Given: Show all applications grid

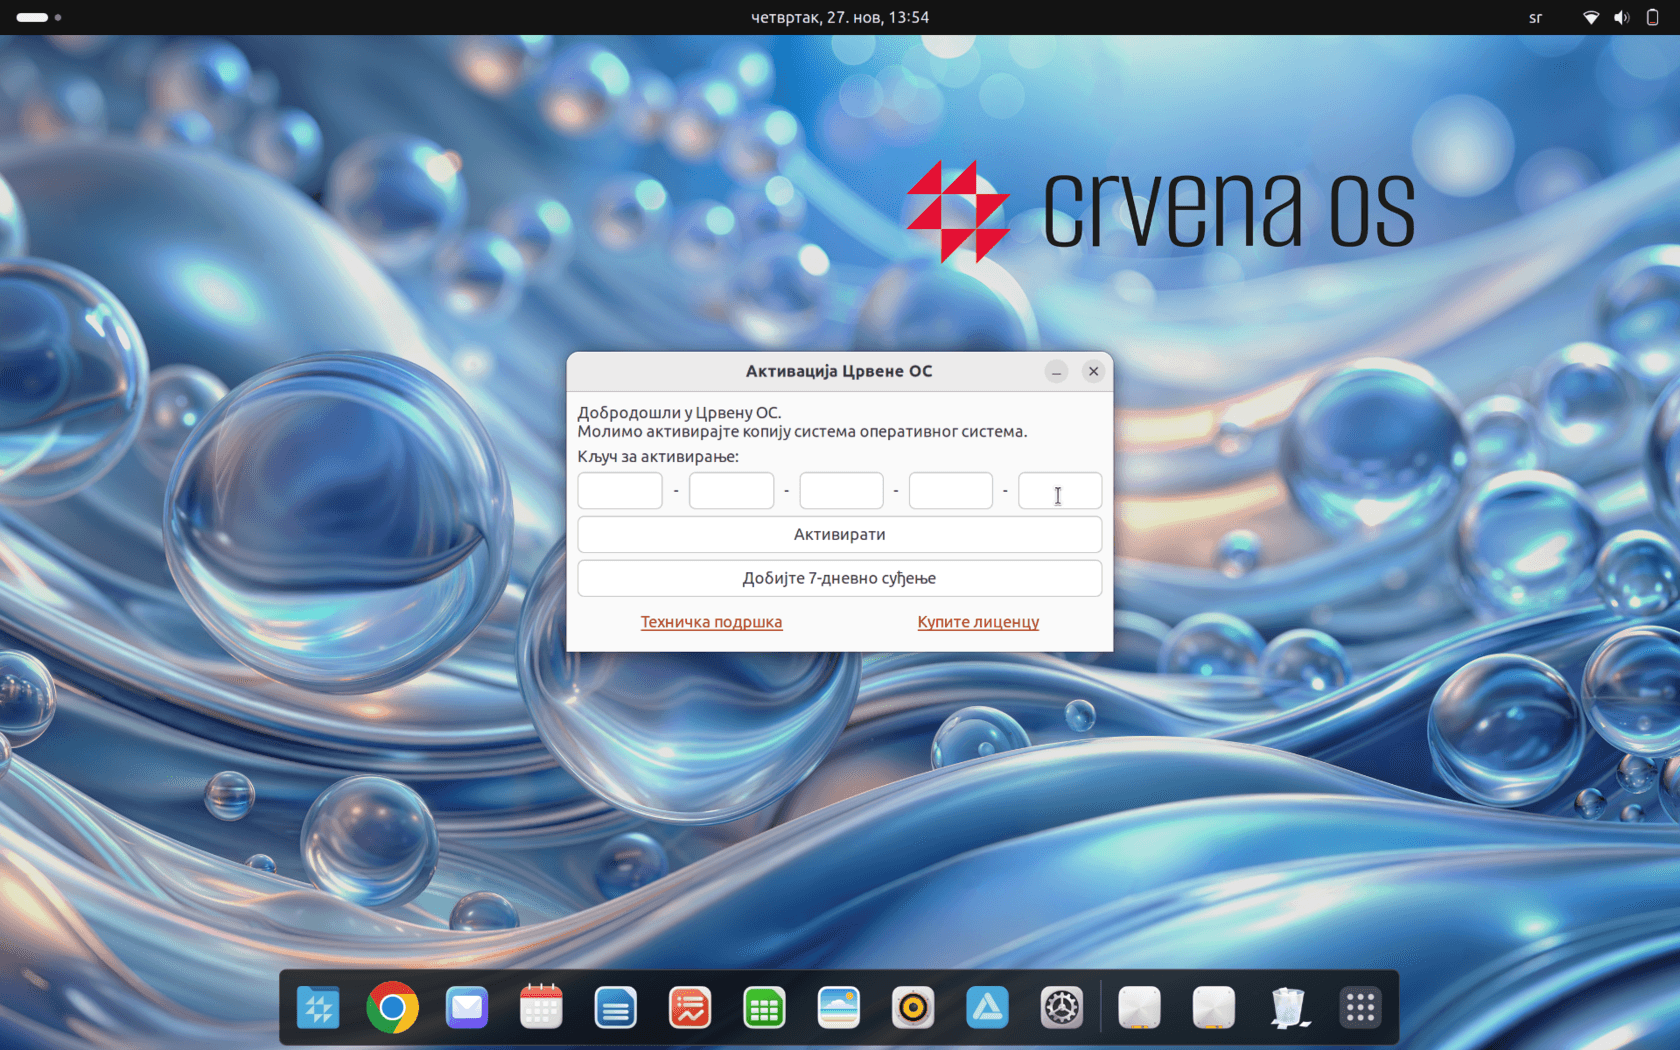Looking at the screenshot, I should pyautogui.click(x=1361, y=1008).
